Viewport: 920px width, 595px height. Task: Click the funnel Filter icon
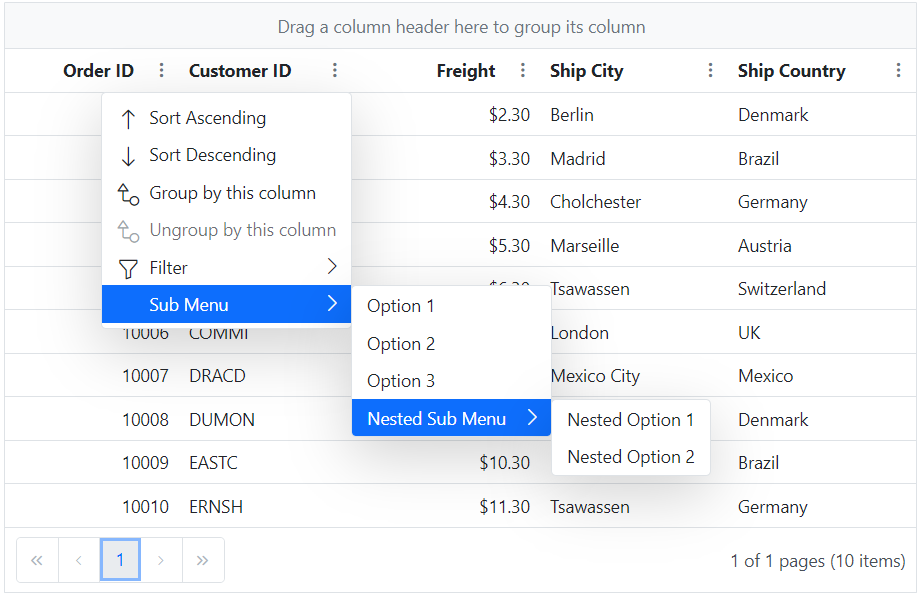point(128,269)
